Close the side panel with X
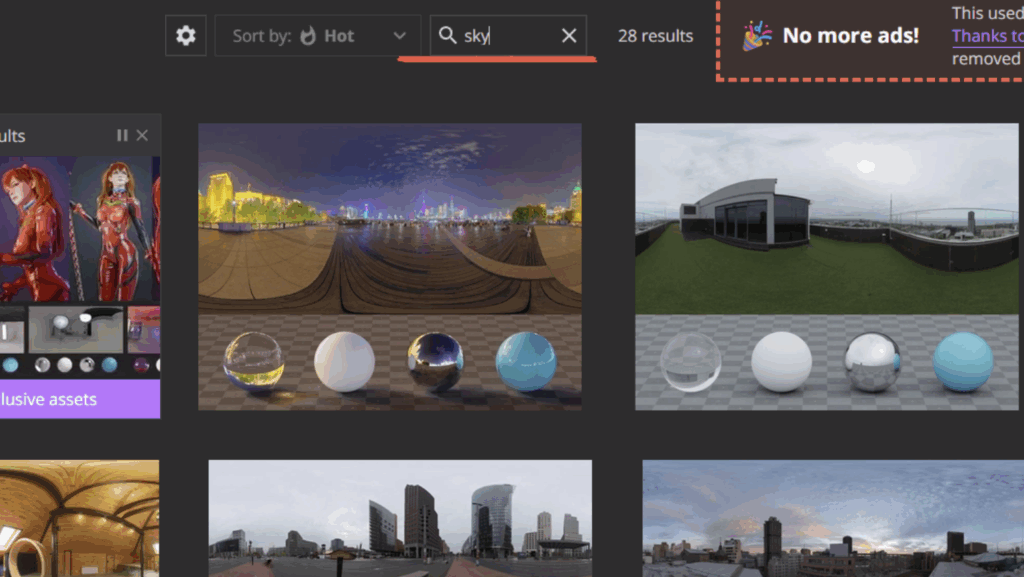 [x=142, y=136]
